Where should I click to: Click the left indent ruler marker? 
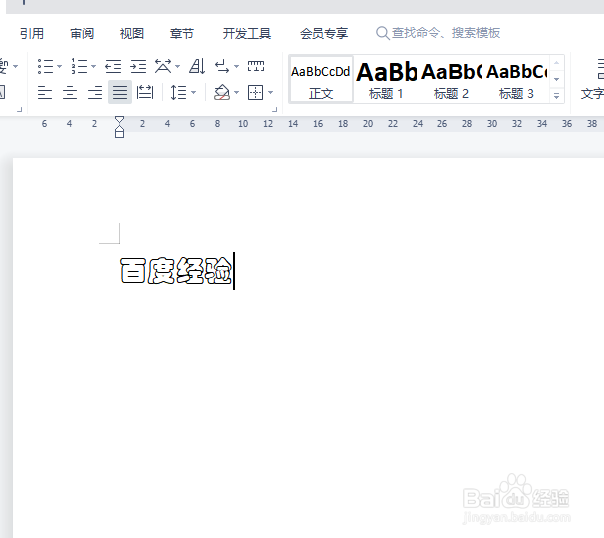[x=119, y=134]
